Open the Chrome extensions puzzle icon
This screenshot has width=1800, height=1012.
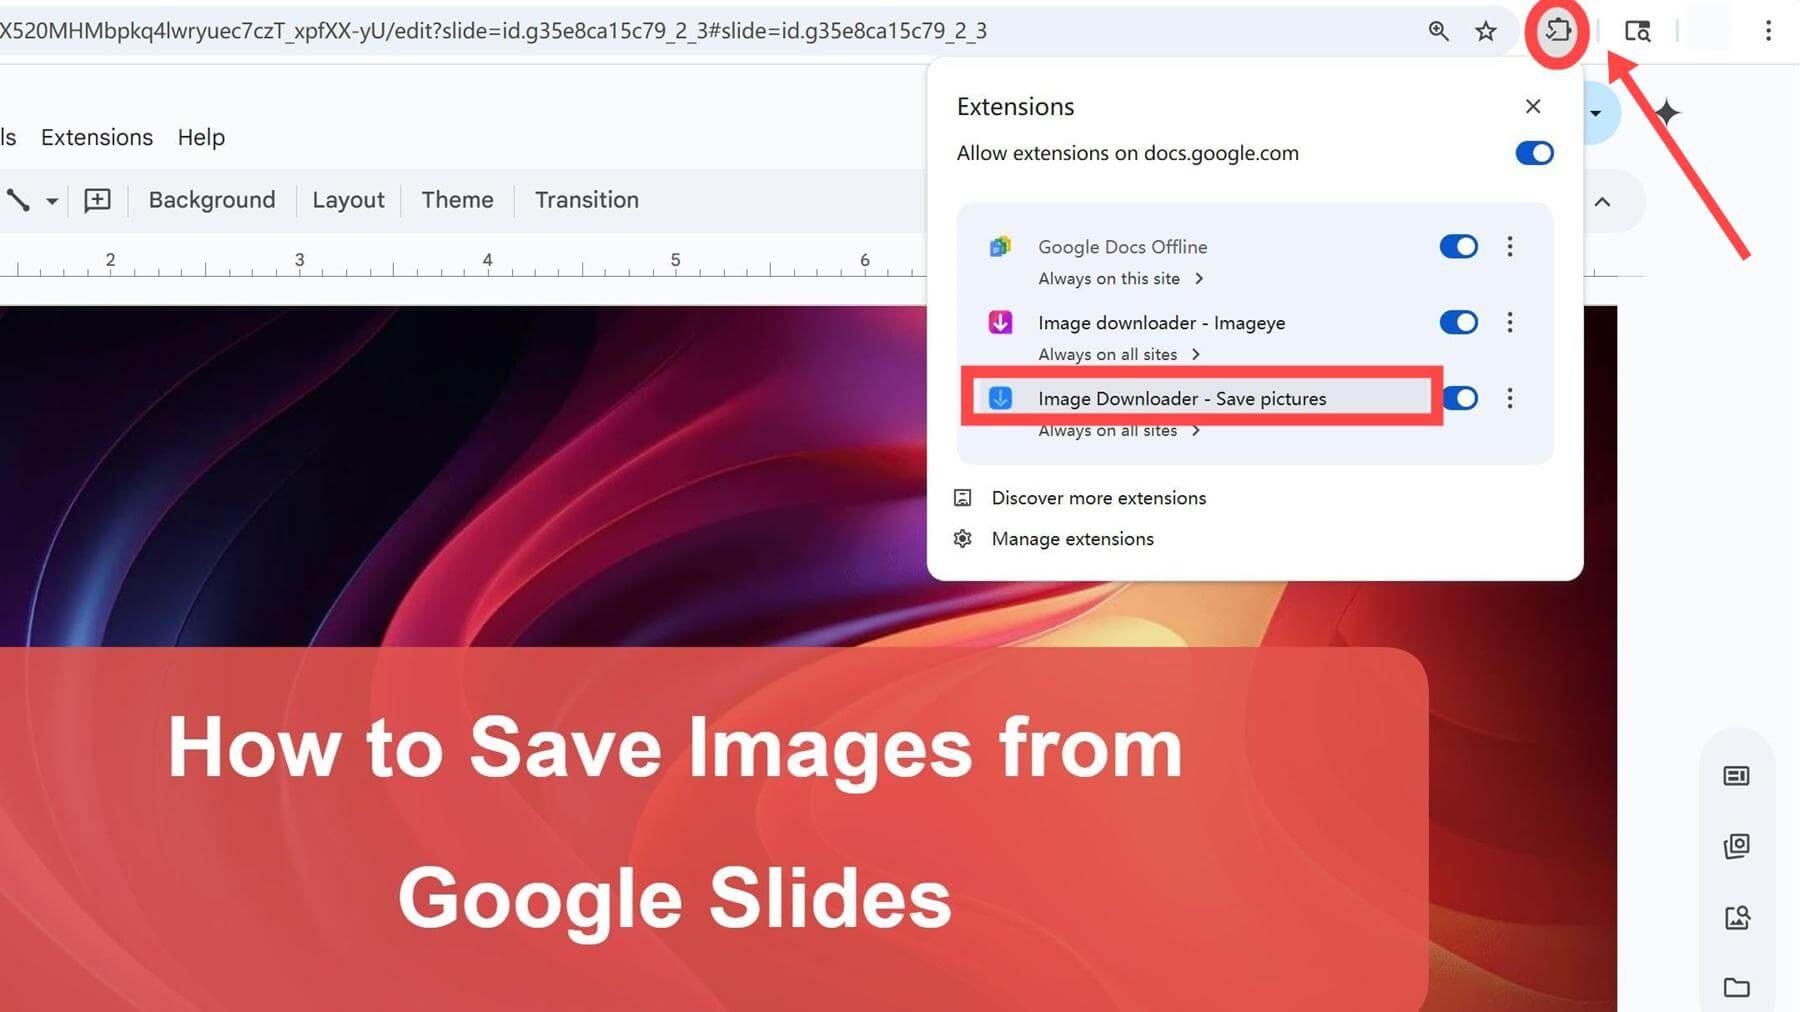1557,31
